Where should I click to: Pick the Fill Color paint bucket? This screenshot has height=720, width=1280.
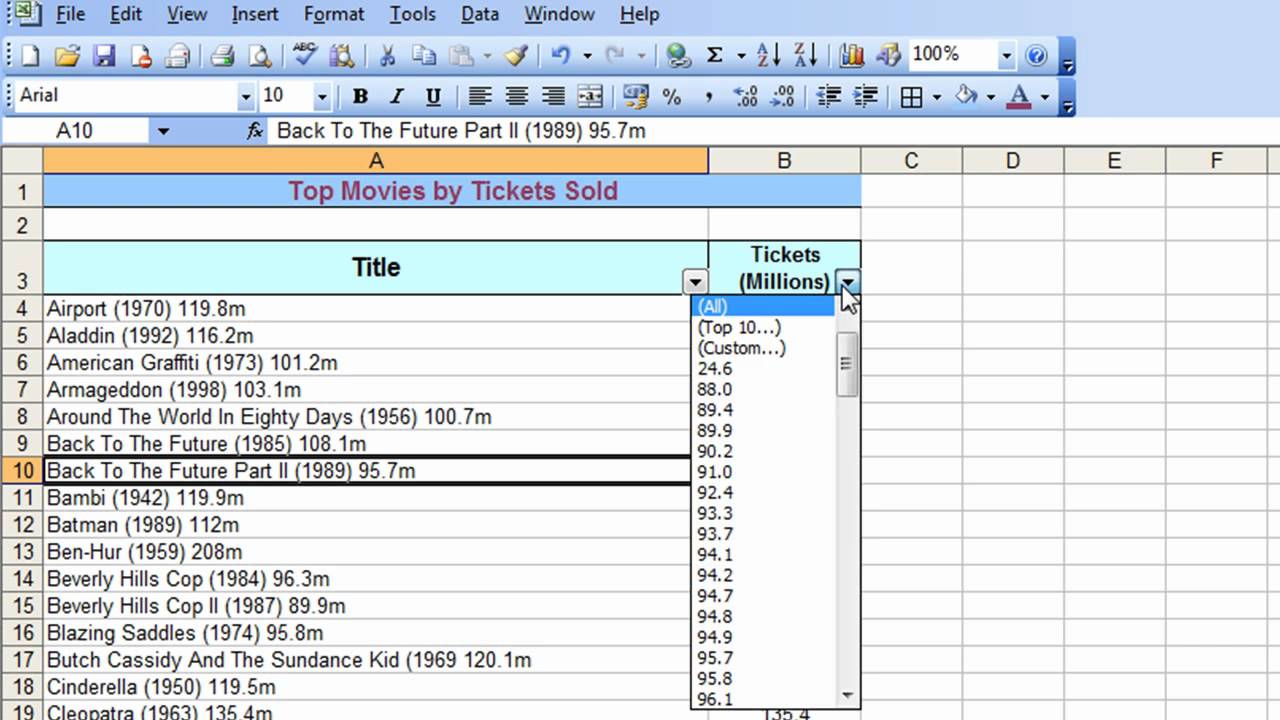(966, 97)
